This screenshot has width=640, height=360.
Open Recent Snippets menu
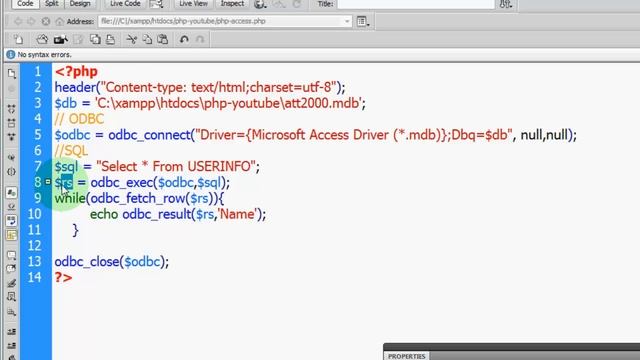click(x=11, y=297)
